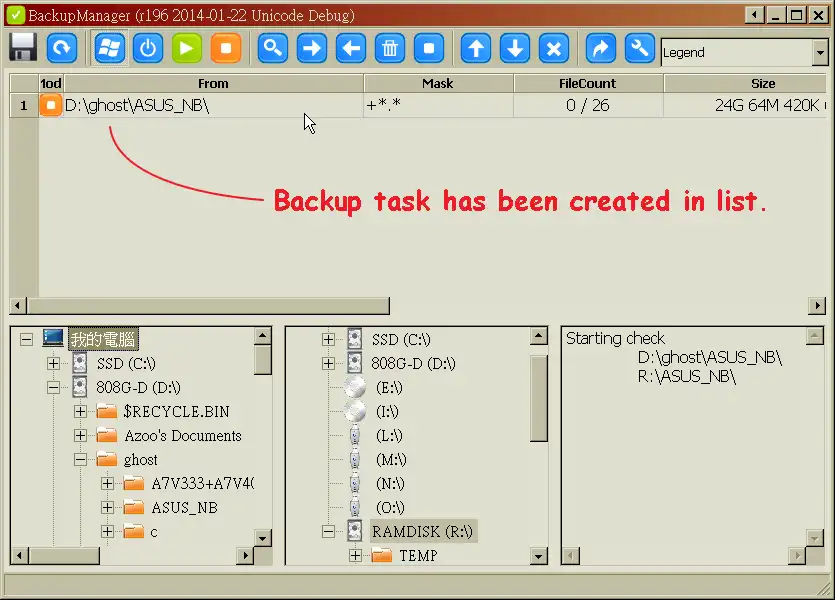
Task: Select $RECYCLE.BIN folder
Action: pos(176,412)
